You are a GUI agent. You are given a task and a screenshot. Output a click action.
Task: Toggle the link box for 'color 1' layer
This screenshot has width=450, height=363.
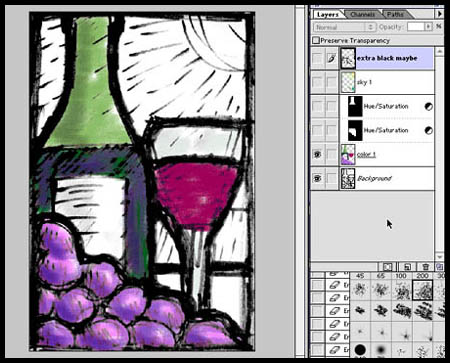(x=332, y=154)
